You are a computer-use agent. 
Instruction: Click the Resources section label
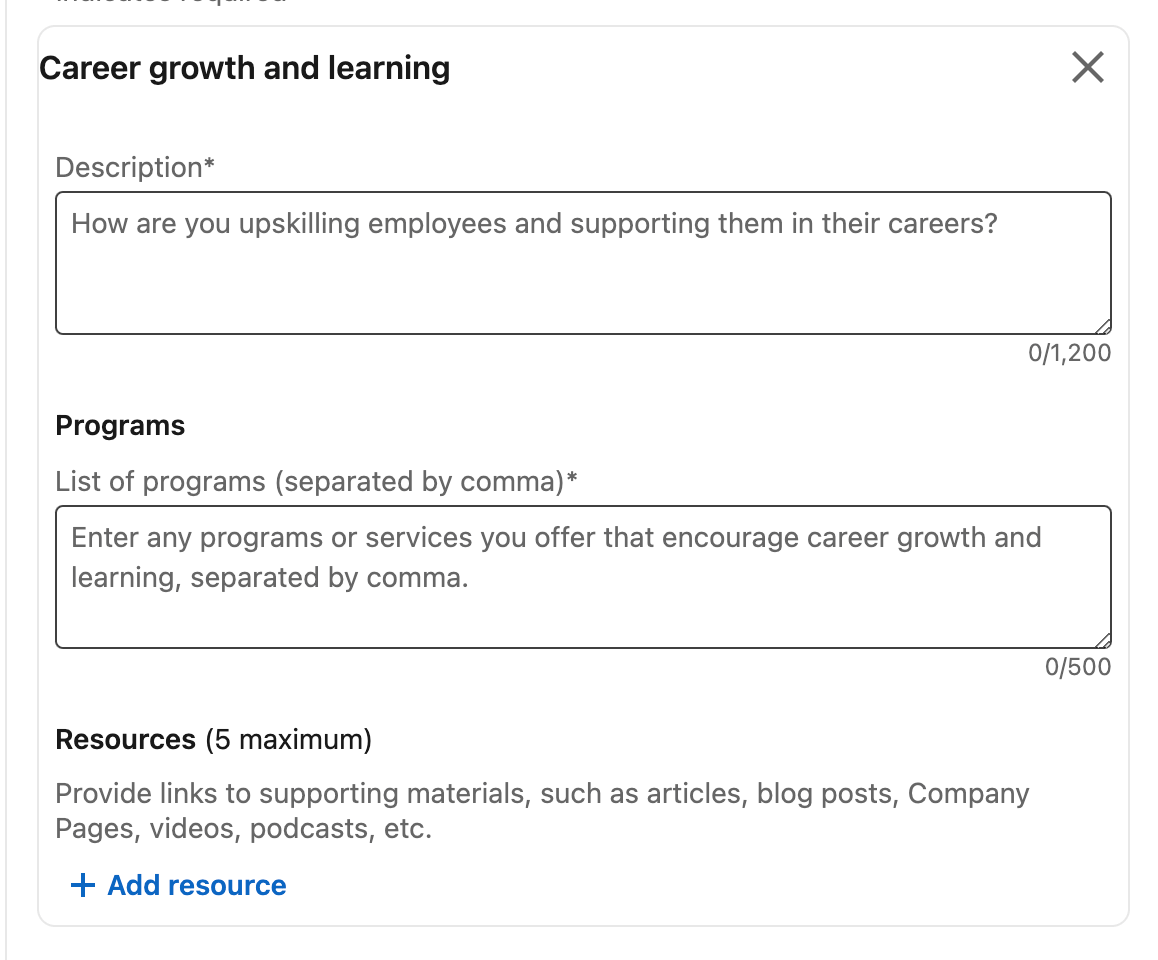click(124, 740)
